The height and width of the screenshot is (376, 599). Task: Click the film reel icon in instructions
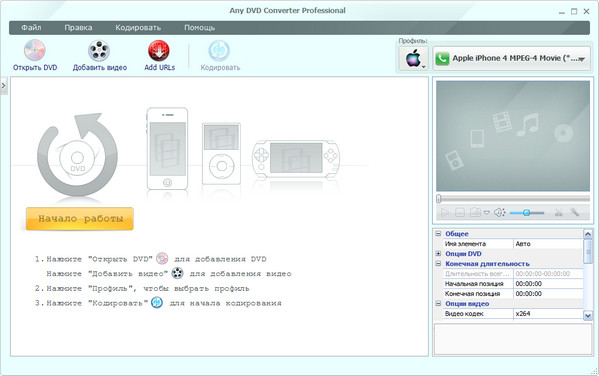tap(177, 273)
